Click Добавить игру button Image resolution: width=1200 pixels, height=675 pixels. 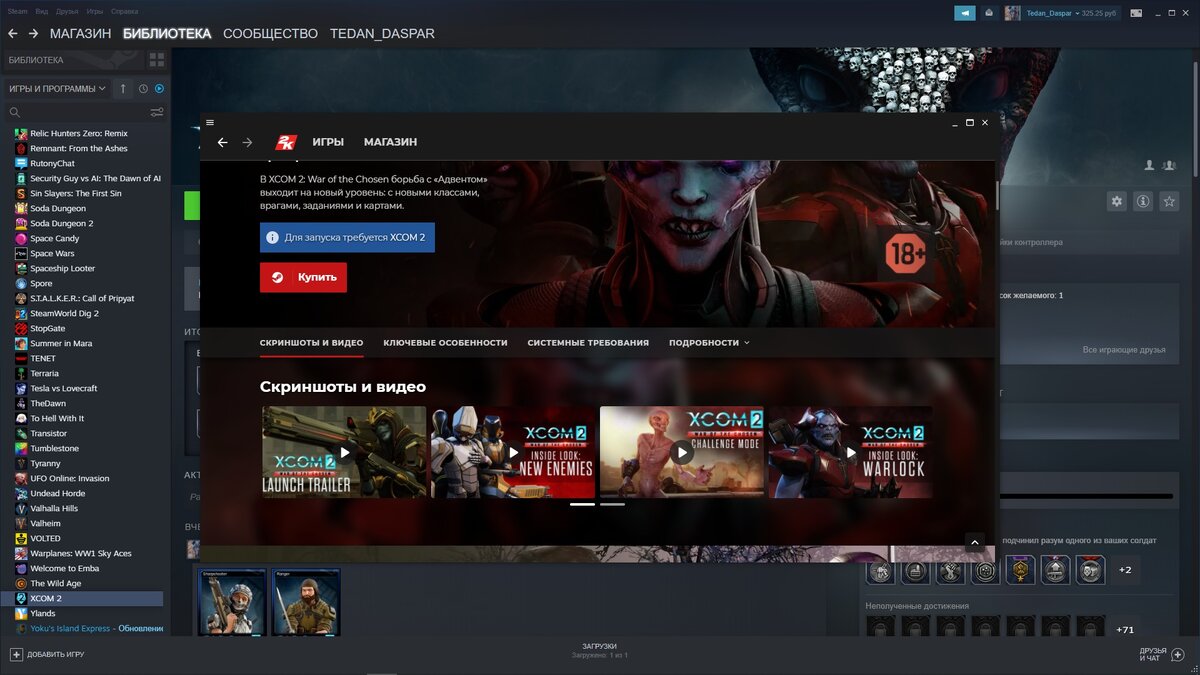[47, 654]
